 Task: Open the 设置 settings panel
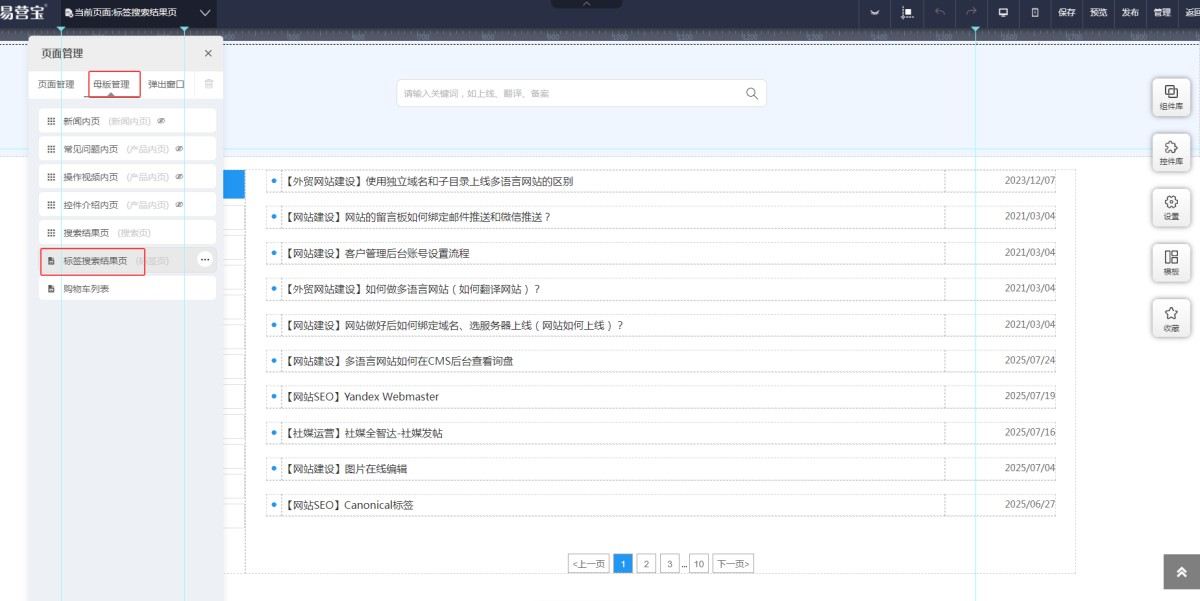[1171, 207]
